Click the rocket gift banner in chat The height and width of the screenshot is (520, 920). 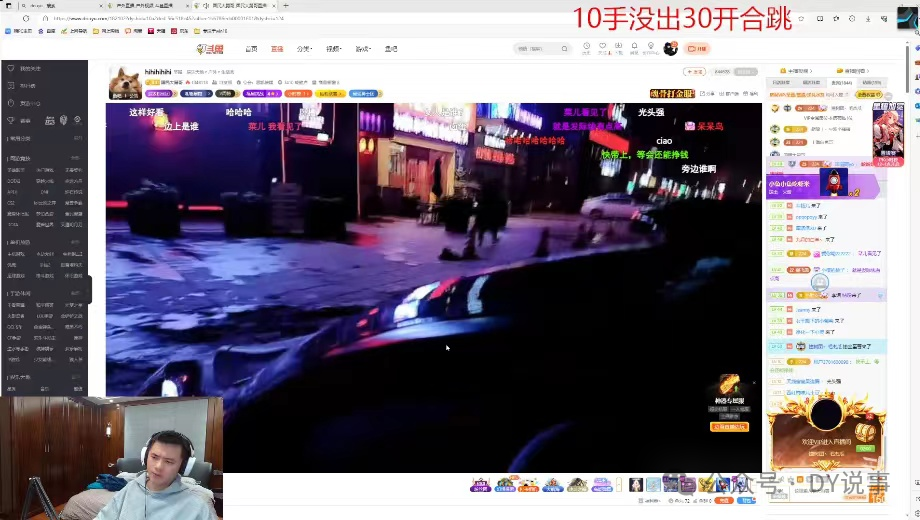tap(823, 184)
